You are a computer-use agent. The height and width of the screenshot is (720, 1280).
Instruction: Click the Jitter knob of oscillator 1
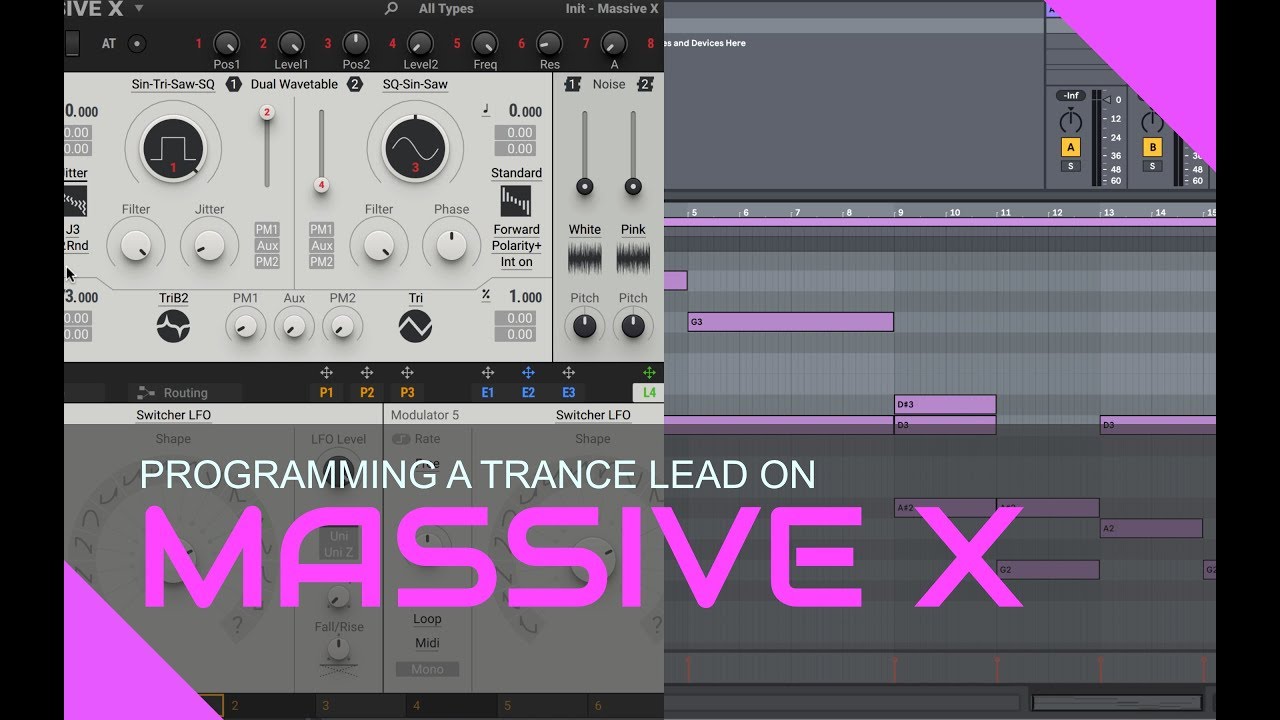[209, 246]
